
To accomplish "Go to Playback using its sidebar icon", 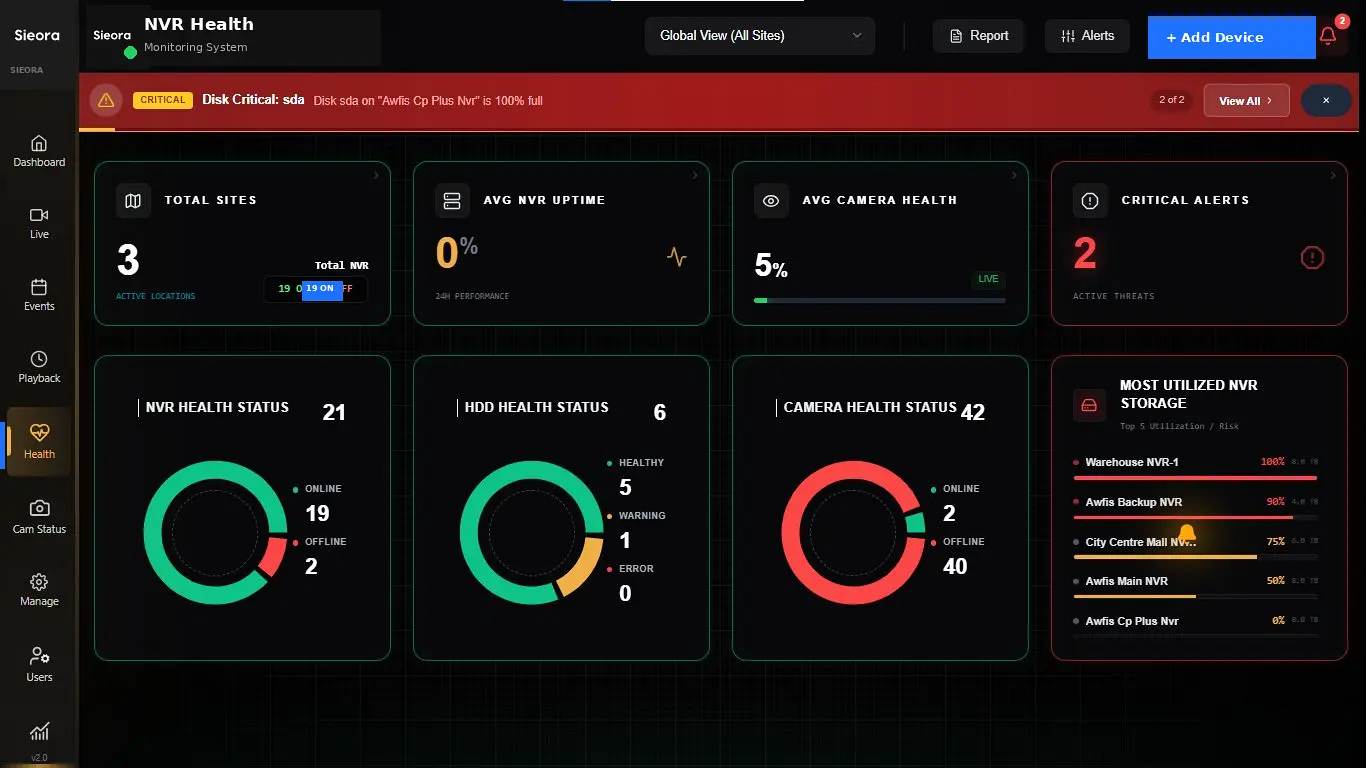I will coord(39,367).
